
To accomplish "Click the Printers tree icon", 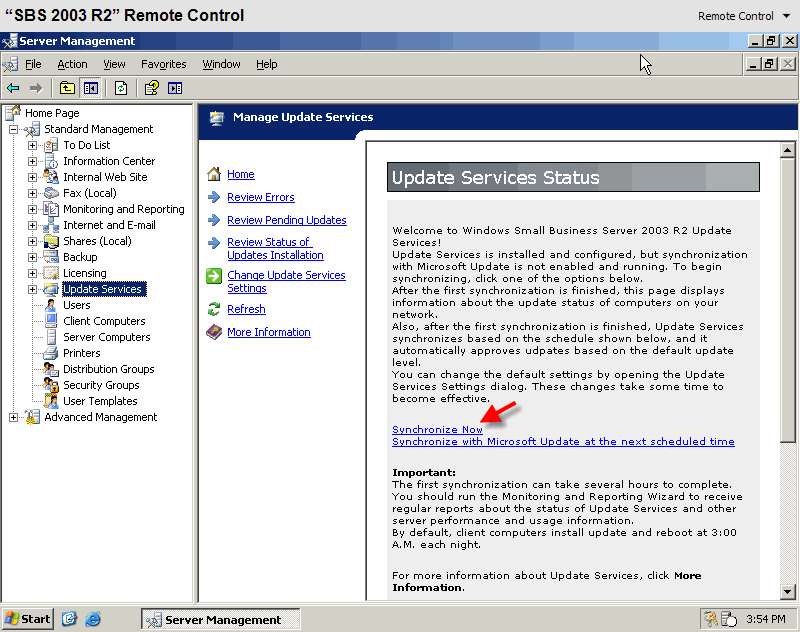I will 51,353.
